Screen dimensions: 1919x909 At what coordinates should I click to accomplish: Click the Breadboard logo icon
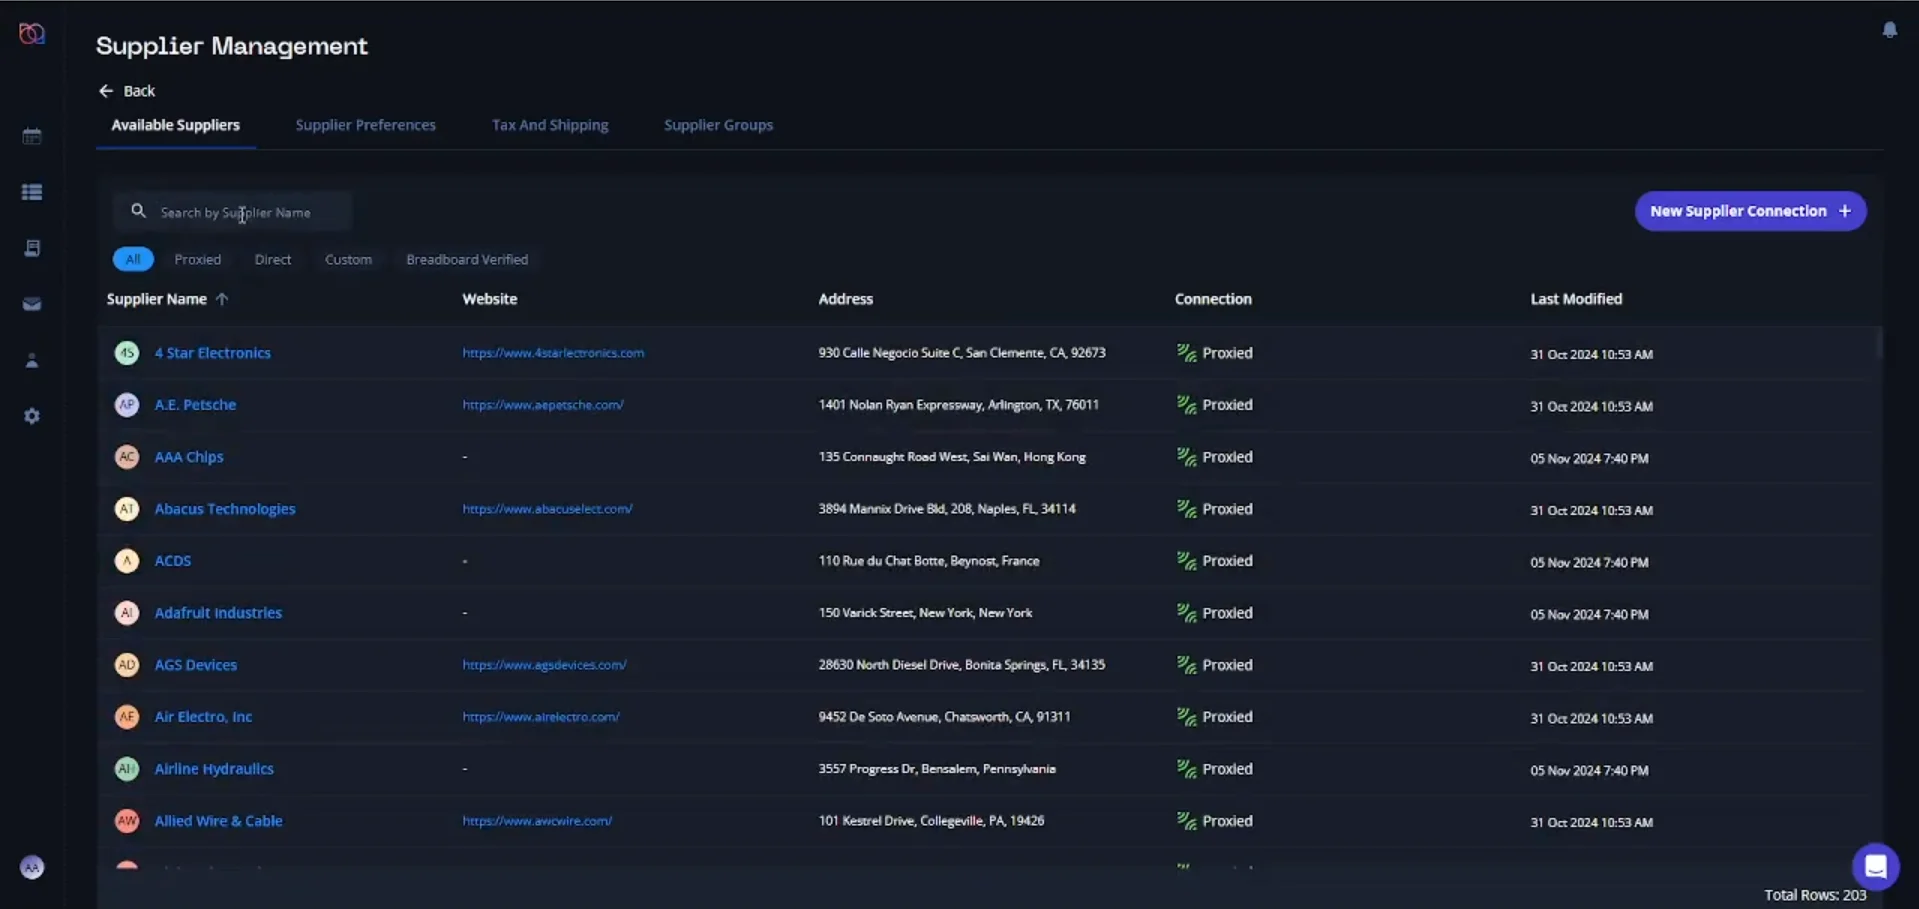click(x=32, y=34)
